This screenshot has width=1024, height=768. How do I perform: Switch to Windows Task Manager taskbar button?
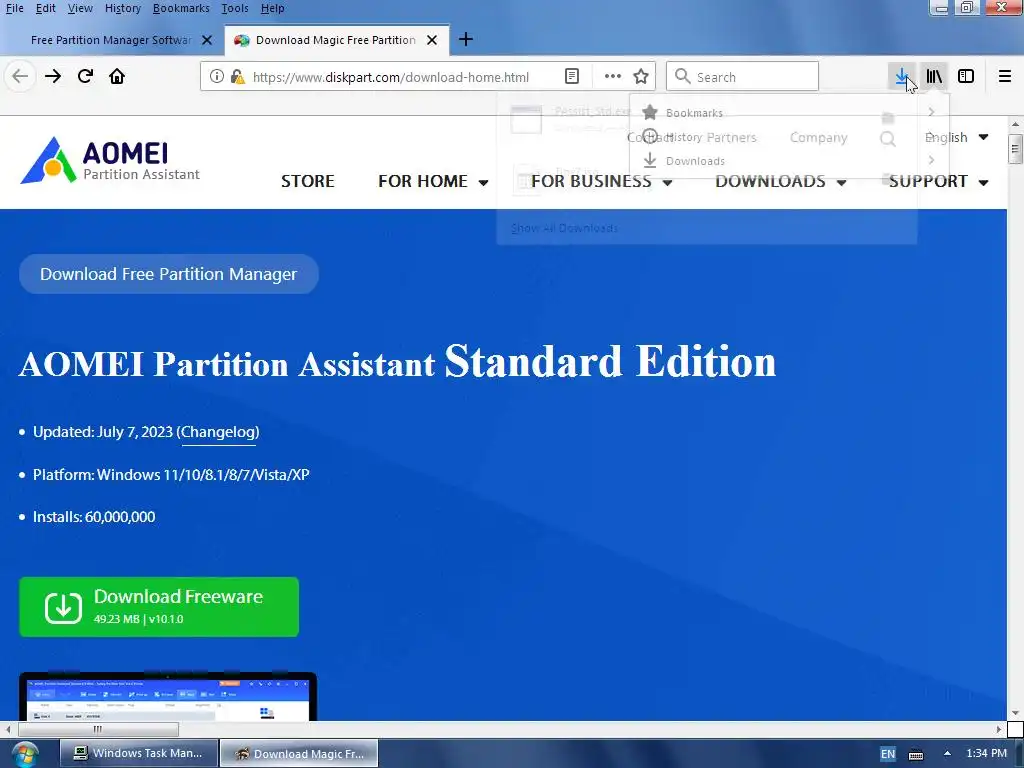tap(138, 754)
